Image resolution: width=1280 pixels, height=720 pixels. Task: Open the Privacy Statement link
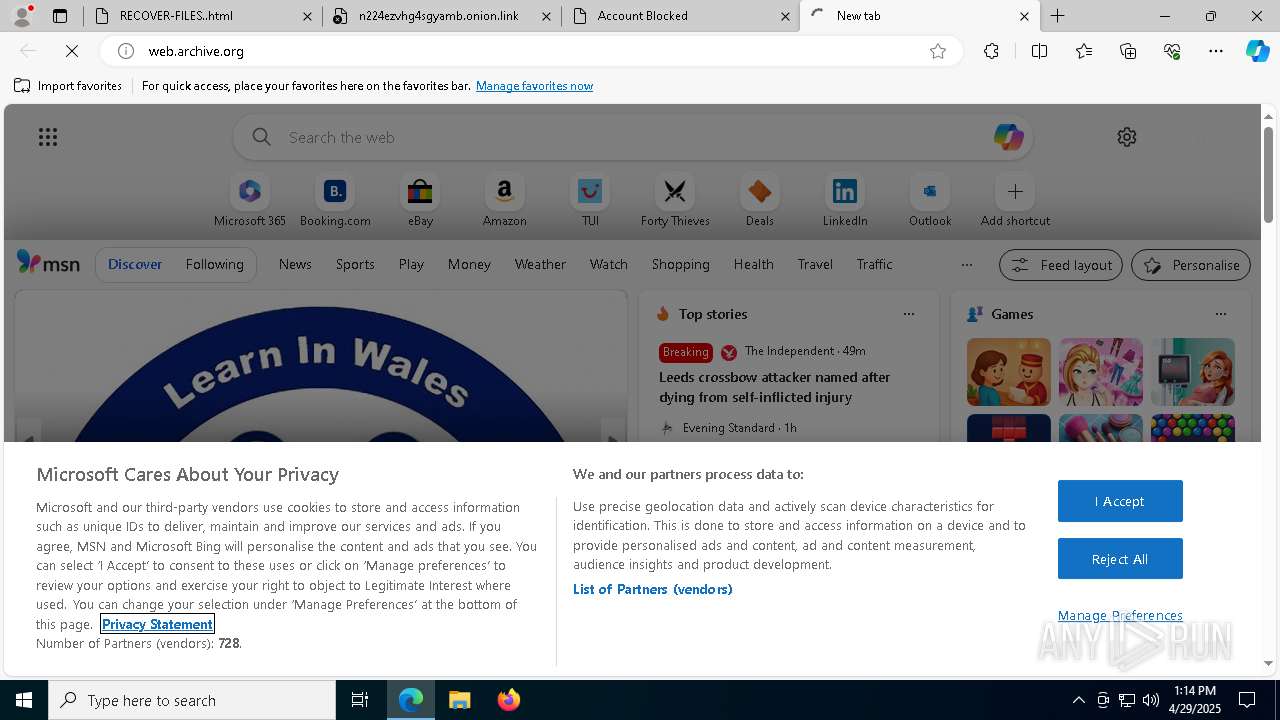(x=157, y=624)
